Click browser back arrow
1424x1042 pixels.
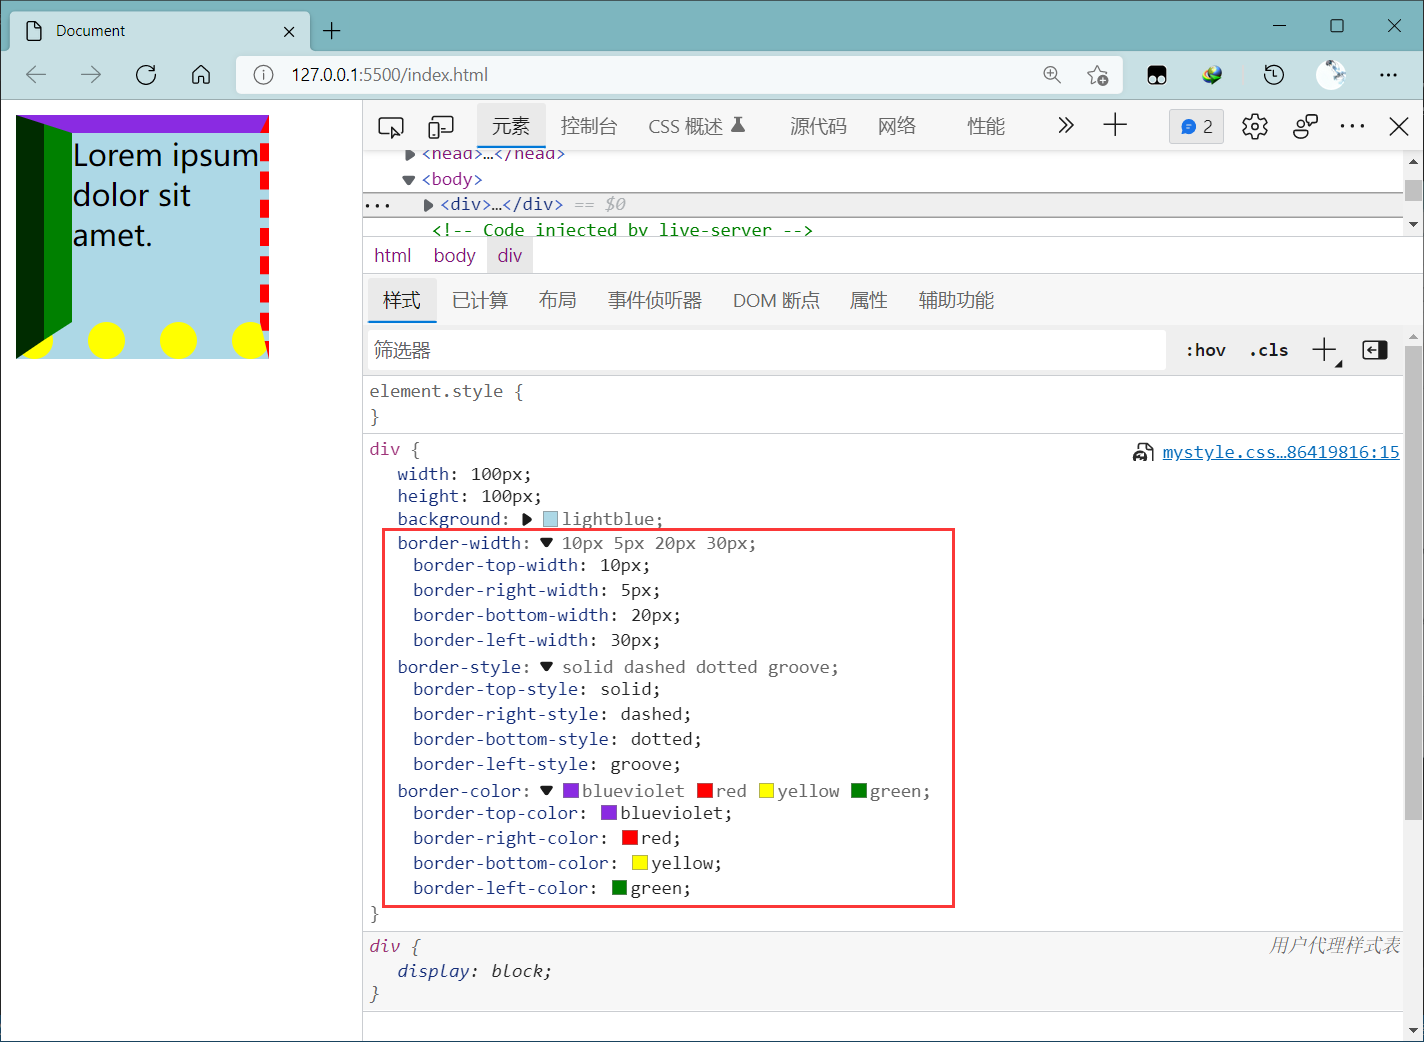click(x=36, y=75)
